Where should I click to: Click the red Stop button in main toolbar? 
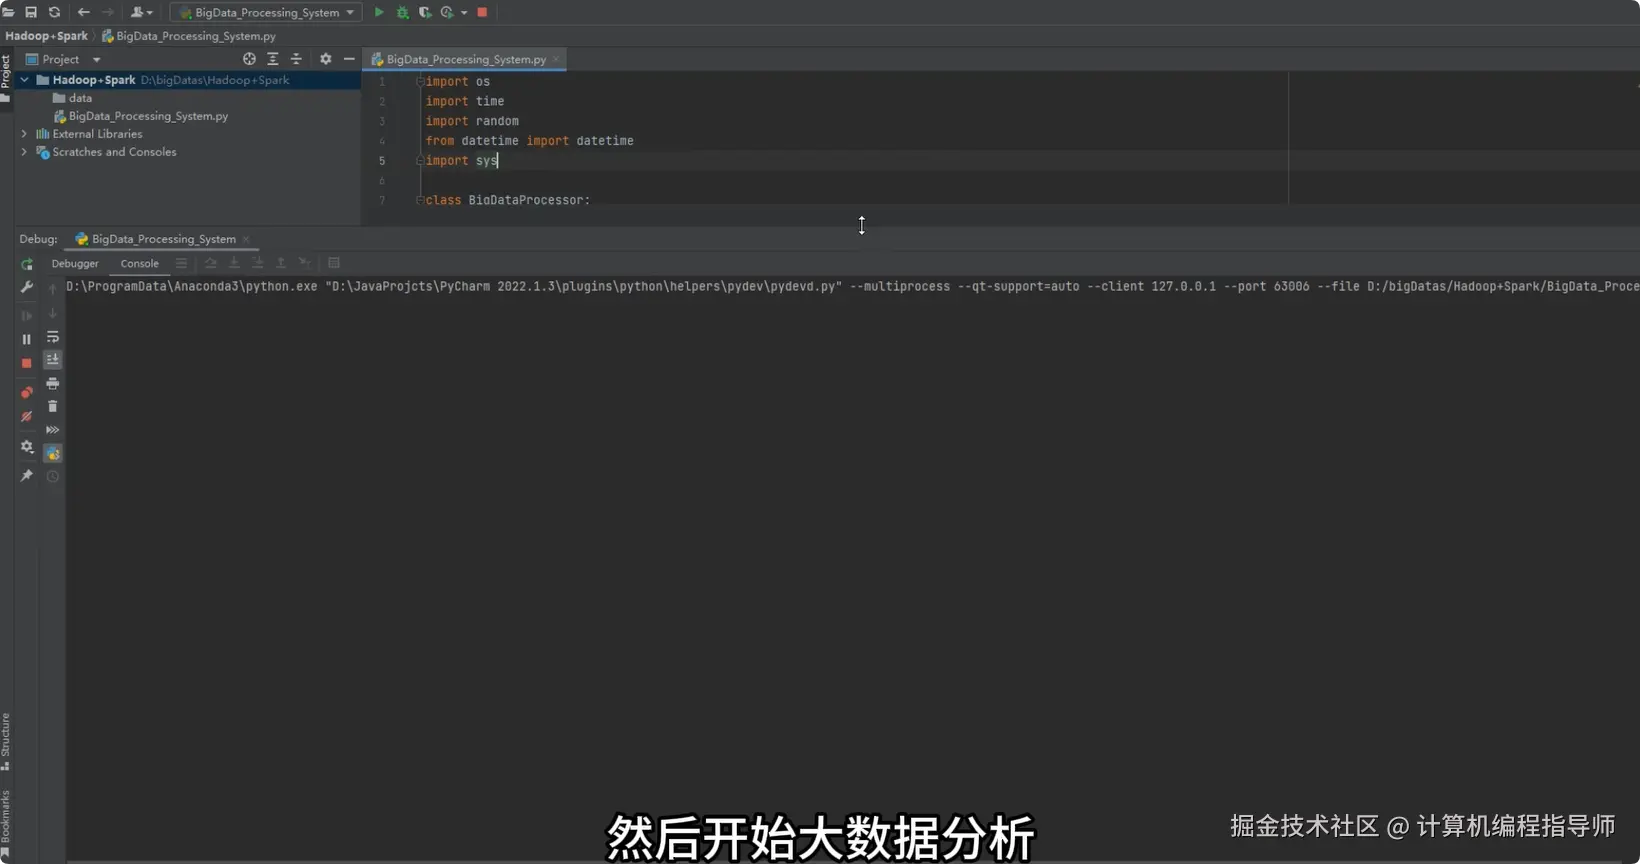482,12
